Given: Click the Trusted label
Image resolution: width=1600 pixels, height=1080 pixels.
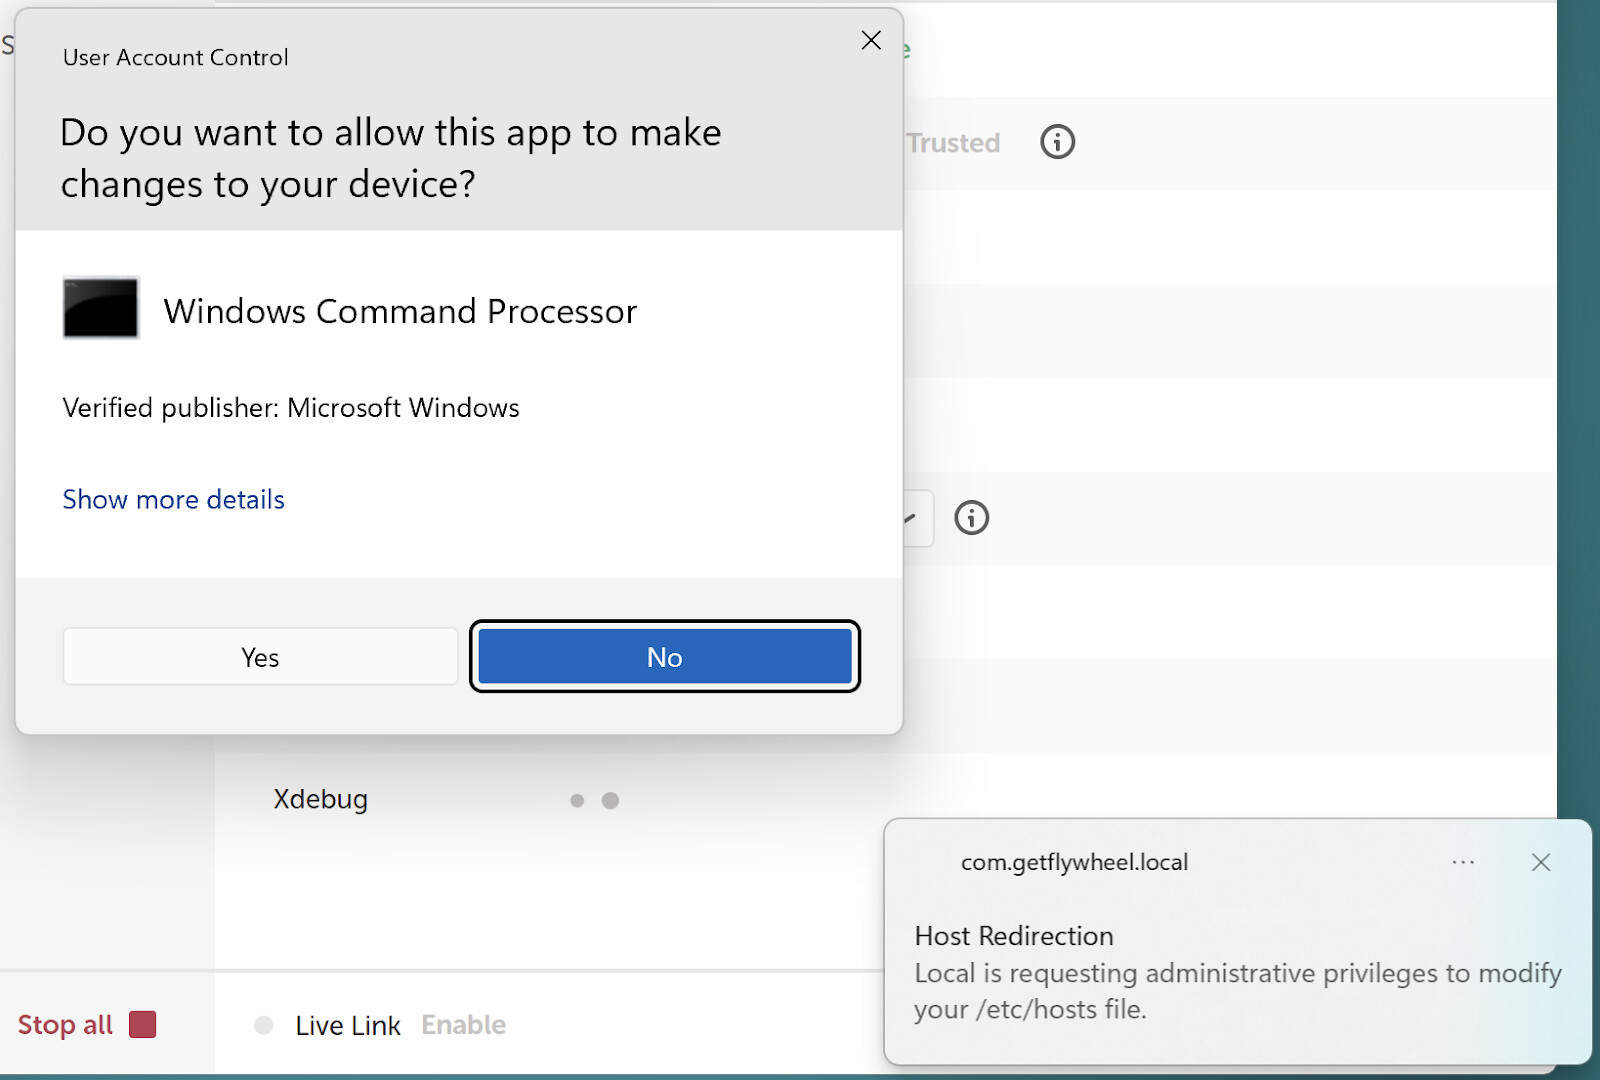Looking at the screenshot, I should coord(953,143).
